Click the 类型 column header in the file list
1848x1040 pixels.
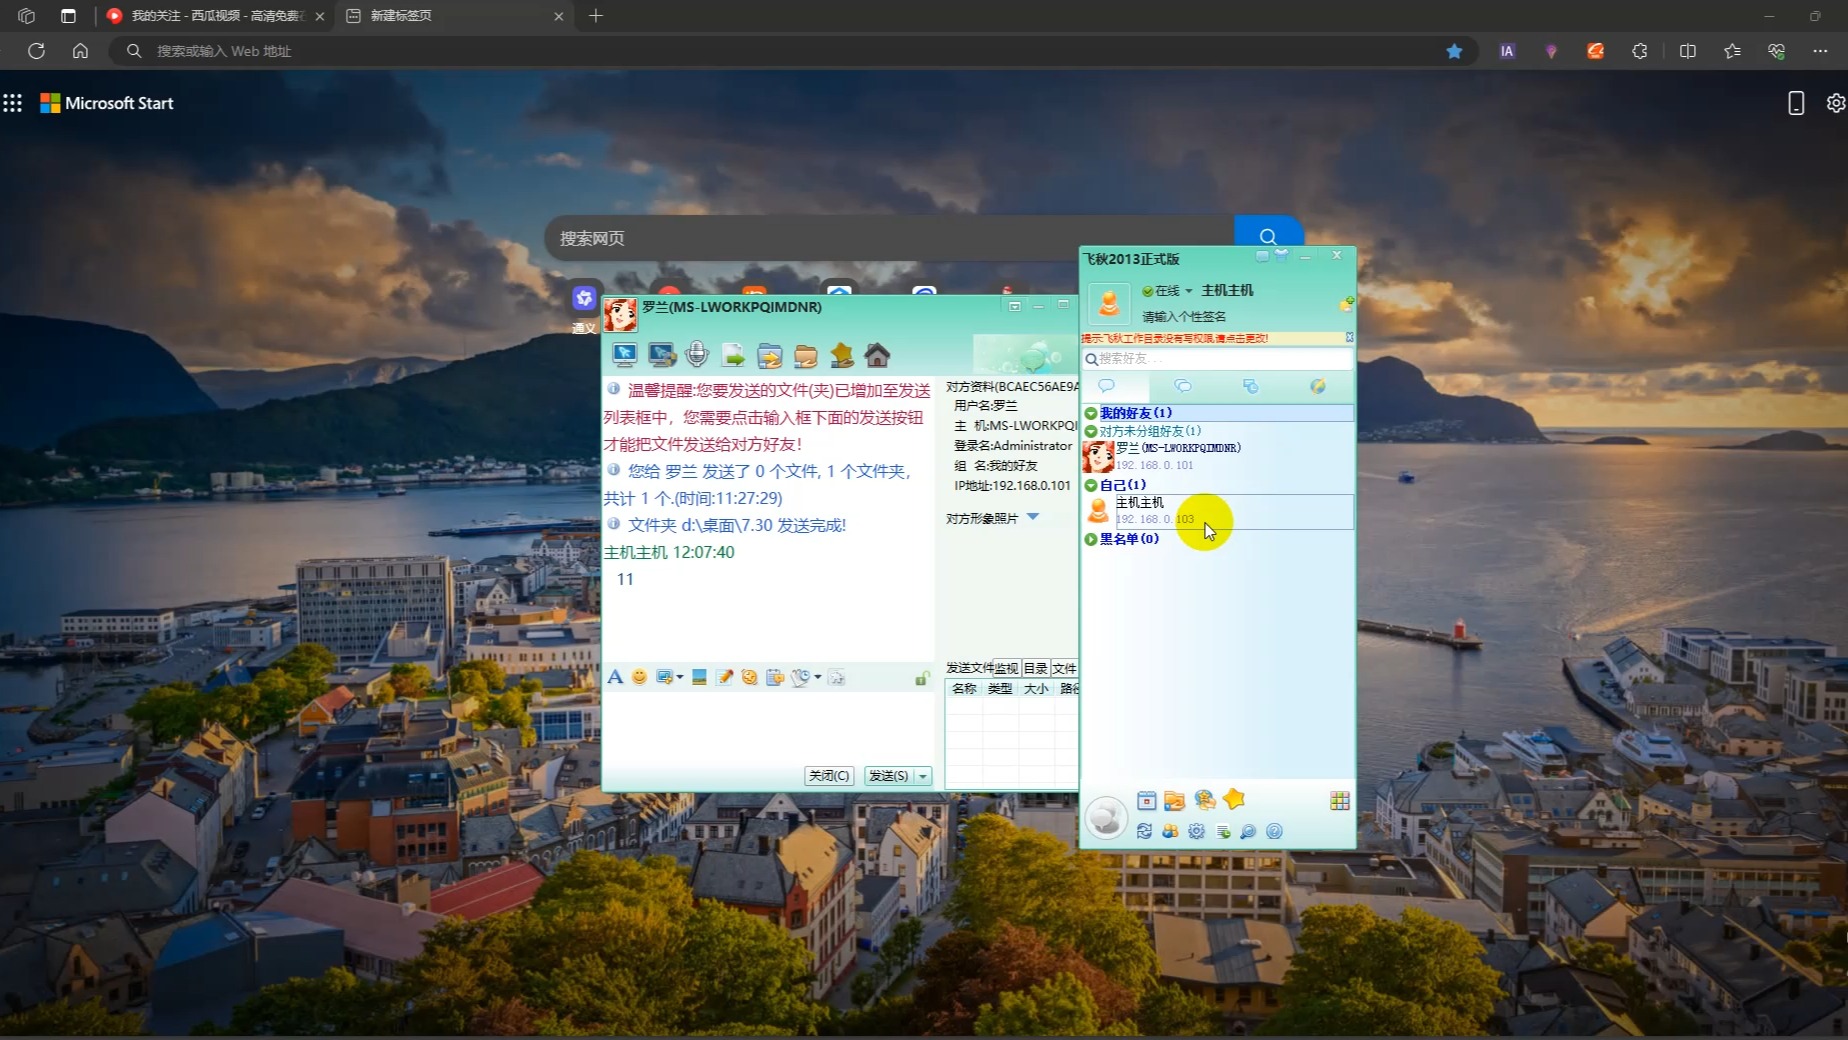click(x=1000, y=689)
